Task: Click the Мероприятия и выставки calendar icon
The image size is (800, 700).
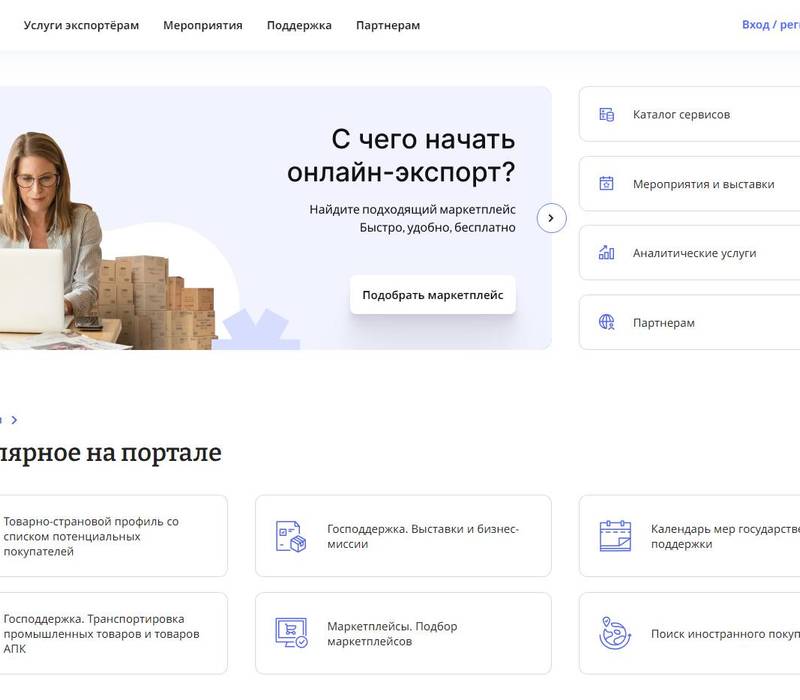Action: [x=606, y=183]
